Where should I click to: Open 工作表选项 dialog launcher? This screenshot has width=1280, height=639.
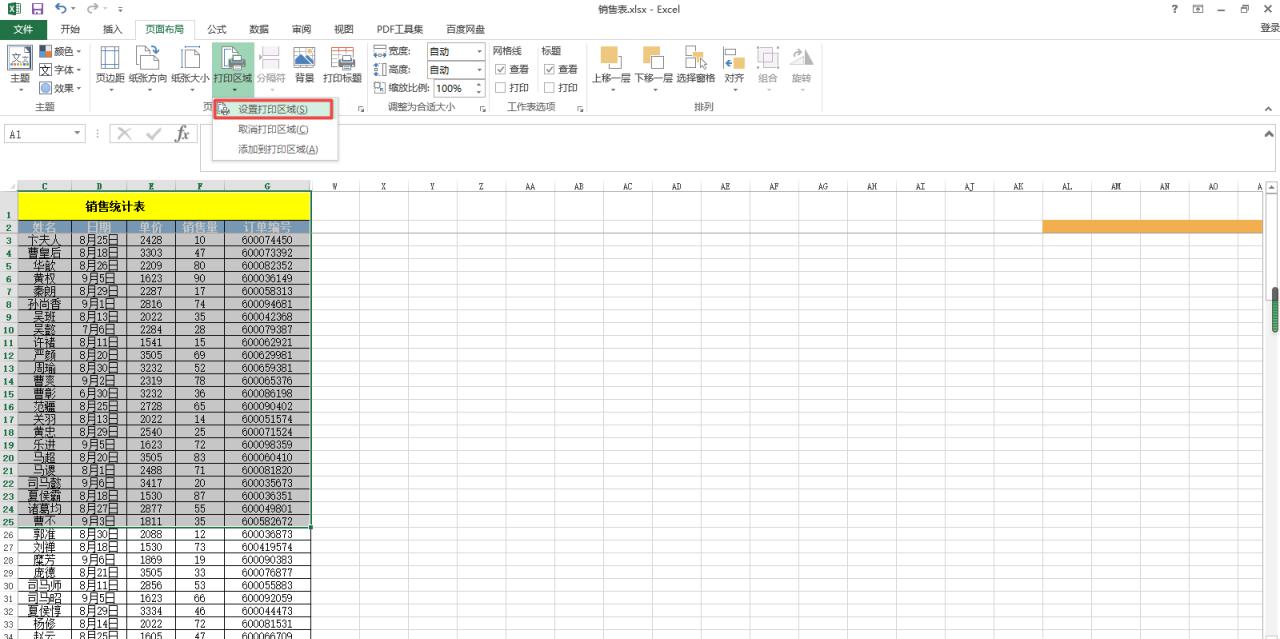(x=580, y=108)
